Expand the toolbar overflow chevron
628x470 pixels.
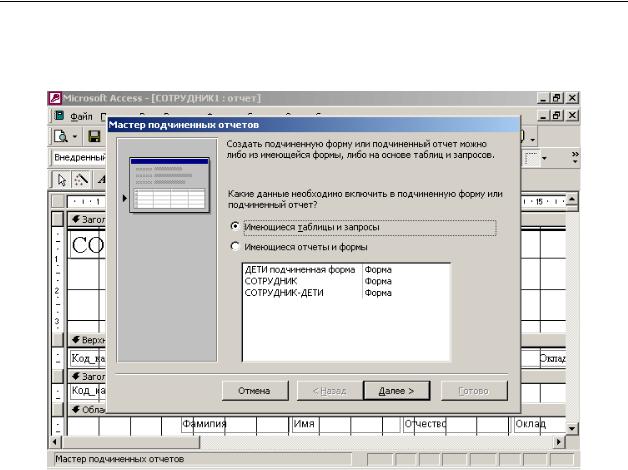pyautogui.click(x=575, y=157)
